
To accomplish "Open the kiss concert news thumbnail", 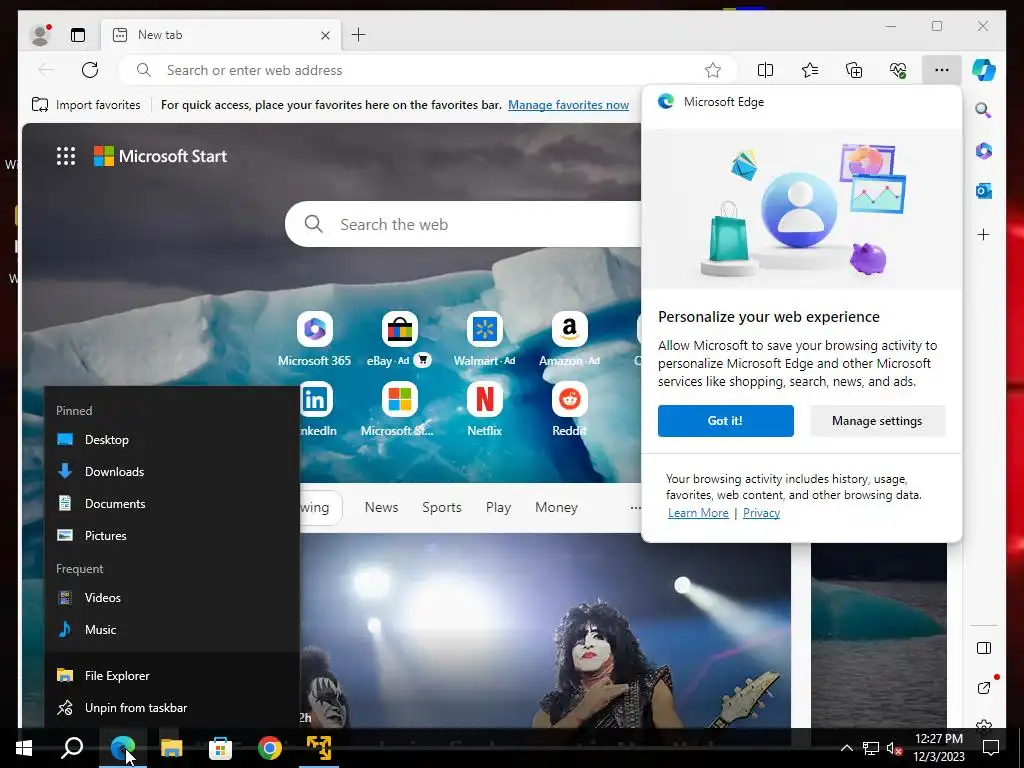I will point(545,630).
